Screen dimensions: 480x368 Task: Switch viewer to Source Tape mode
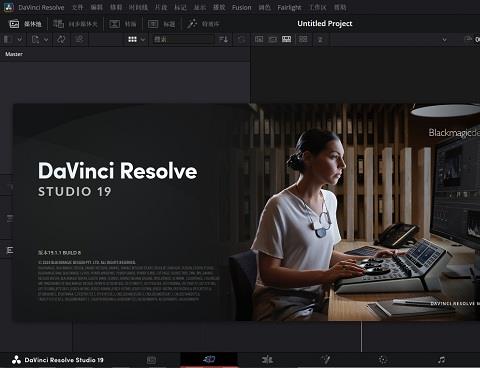tap(273, 39)
